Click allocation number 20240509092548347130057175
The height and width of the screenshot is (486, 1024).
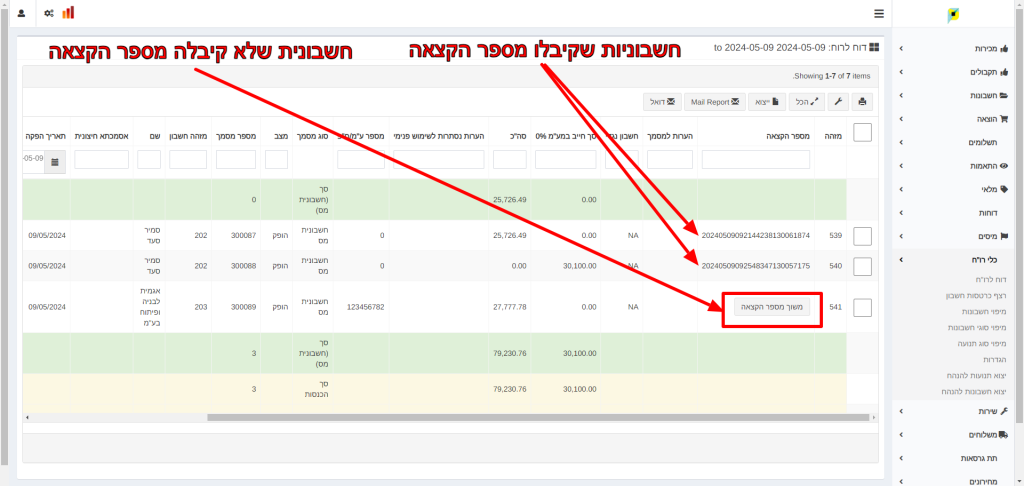(756, 267)
